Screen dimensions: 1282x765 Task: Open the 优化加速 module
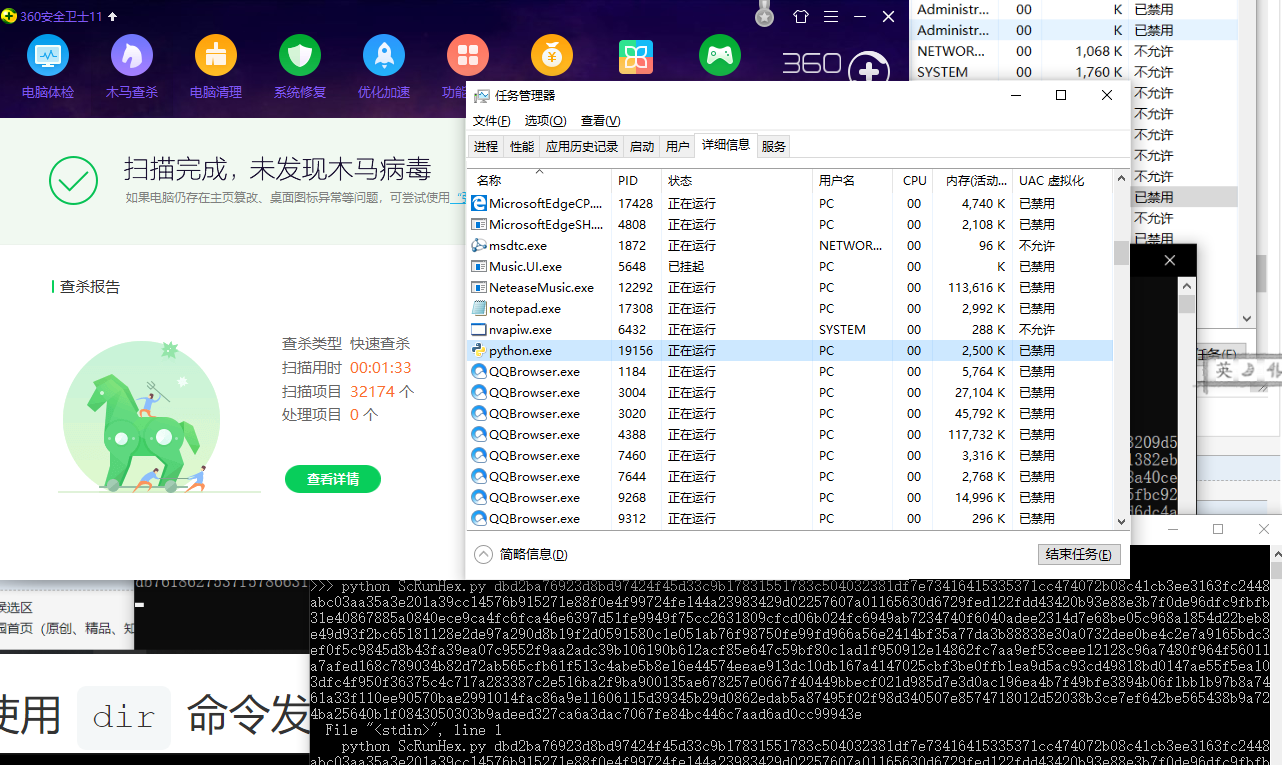point(384,67)
